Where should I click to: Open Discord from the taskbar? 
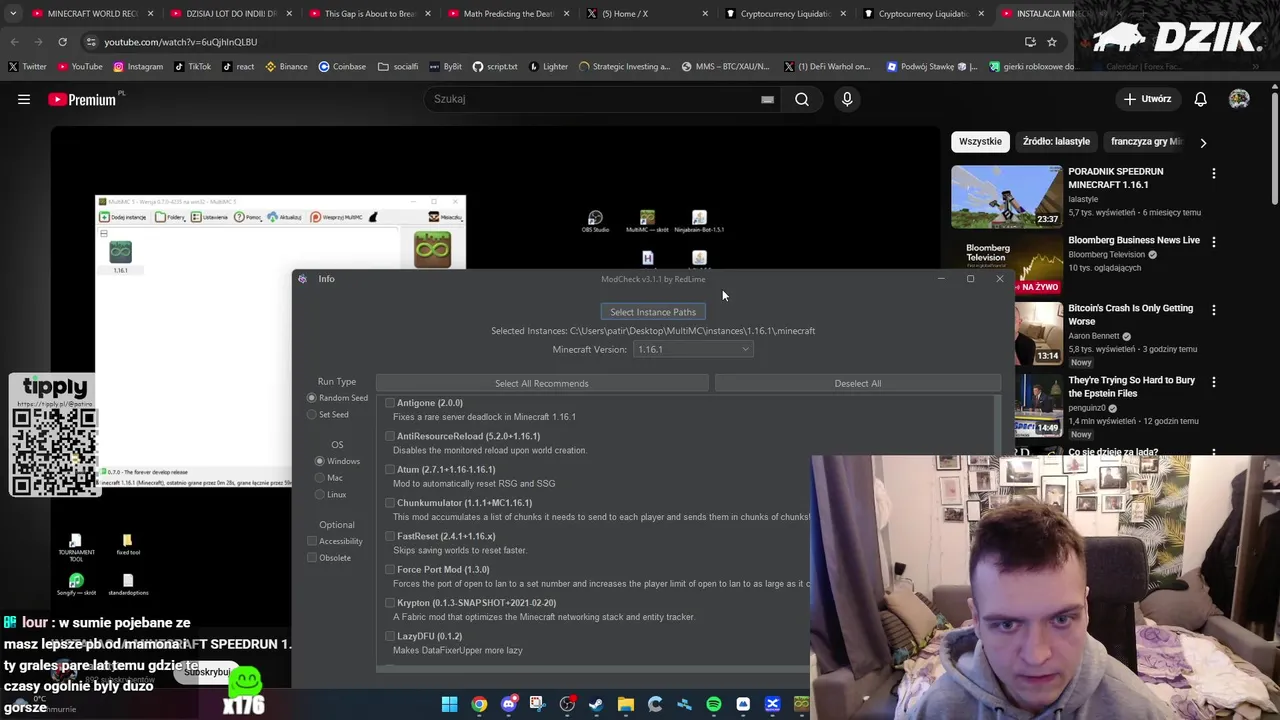(x=509, y=704)
